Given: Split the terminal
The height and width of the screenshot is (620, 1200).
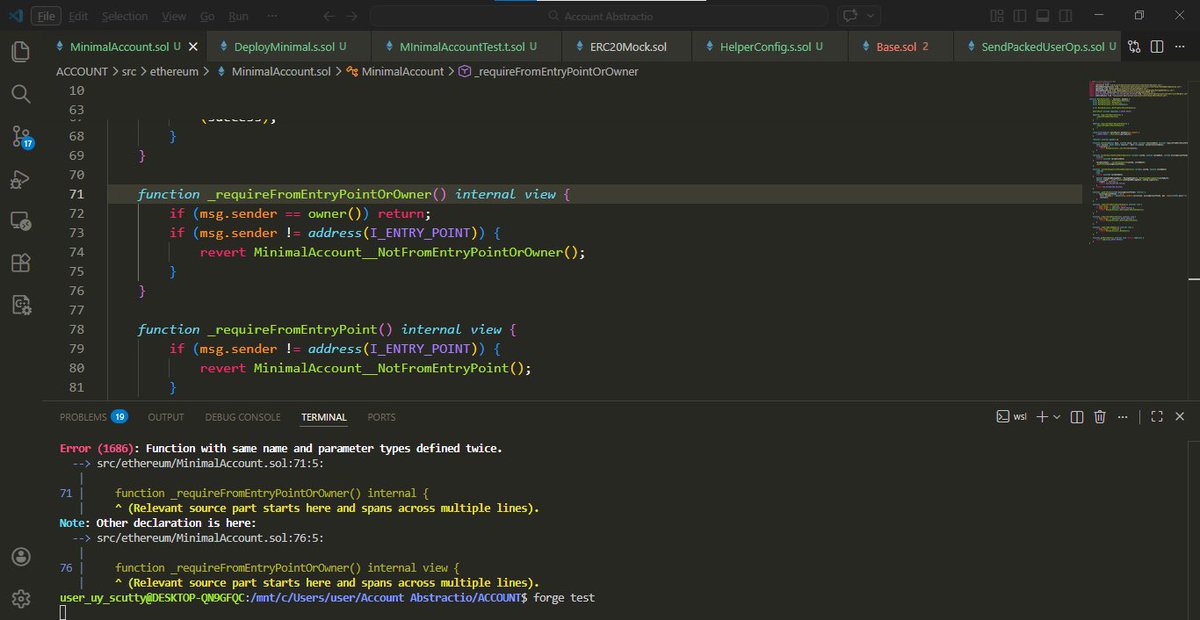Looking at the screenshot, I should pos(1078,417).
